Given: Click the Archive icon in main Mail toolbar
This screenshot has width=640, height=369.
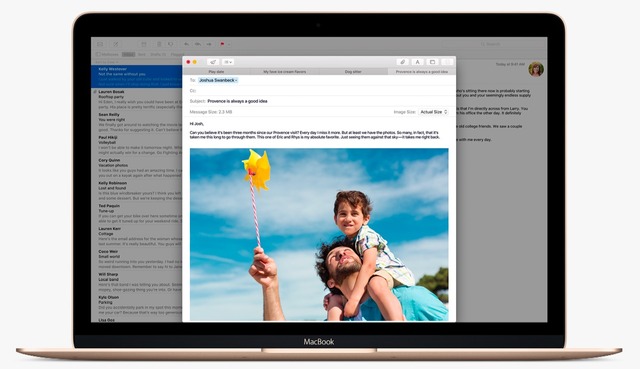Looking at the screenshot, I should (x=144, y=44).
